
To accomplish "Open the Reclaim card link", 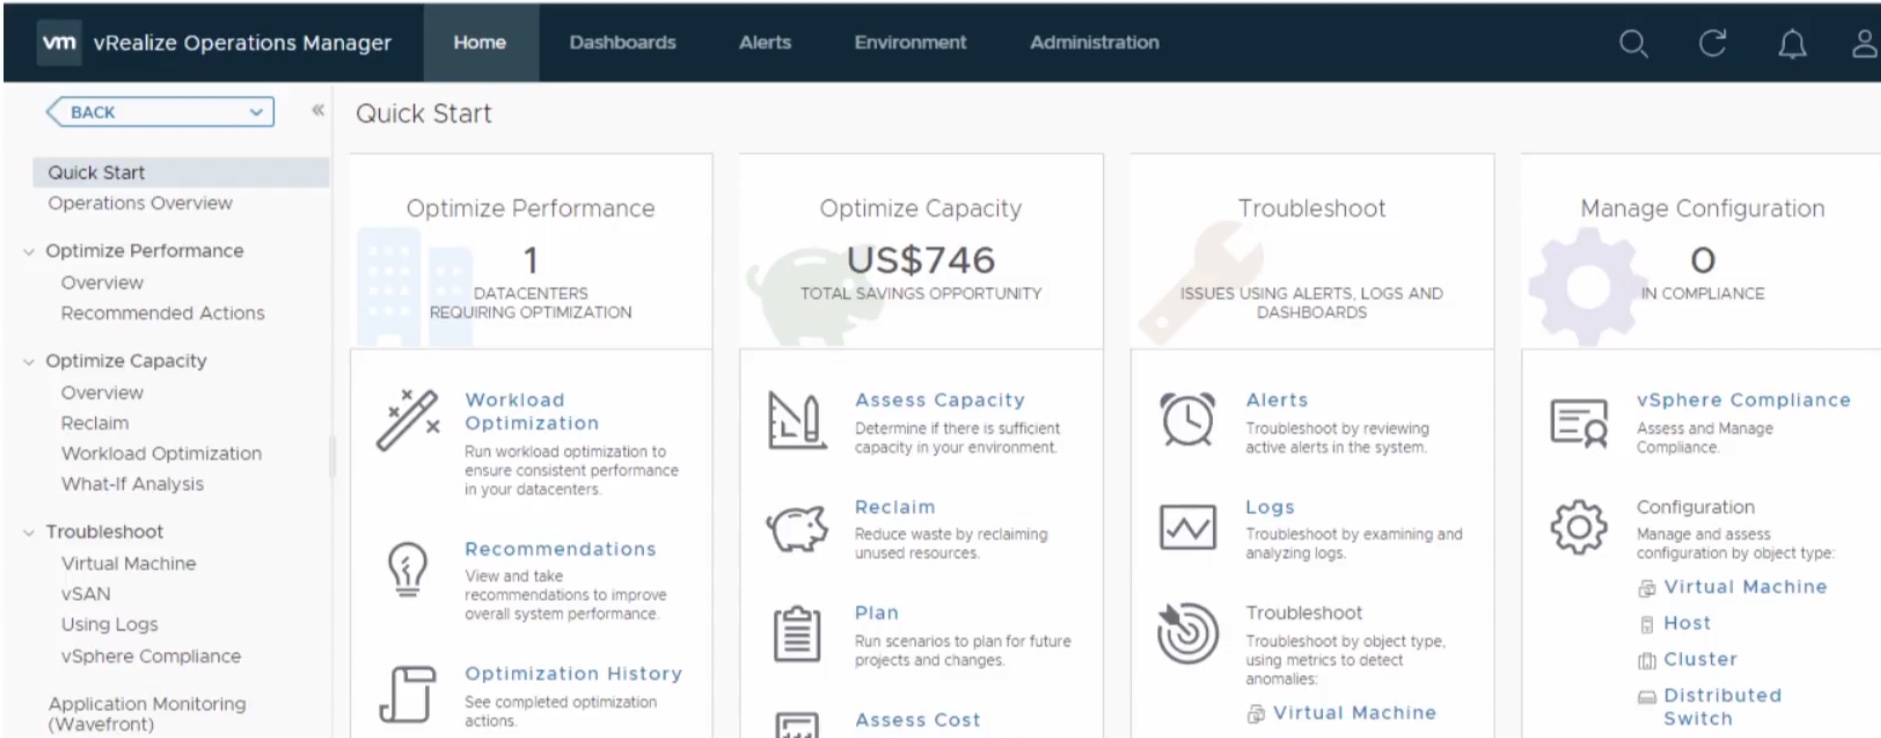I will [x=895, y=507].
